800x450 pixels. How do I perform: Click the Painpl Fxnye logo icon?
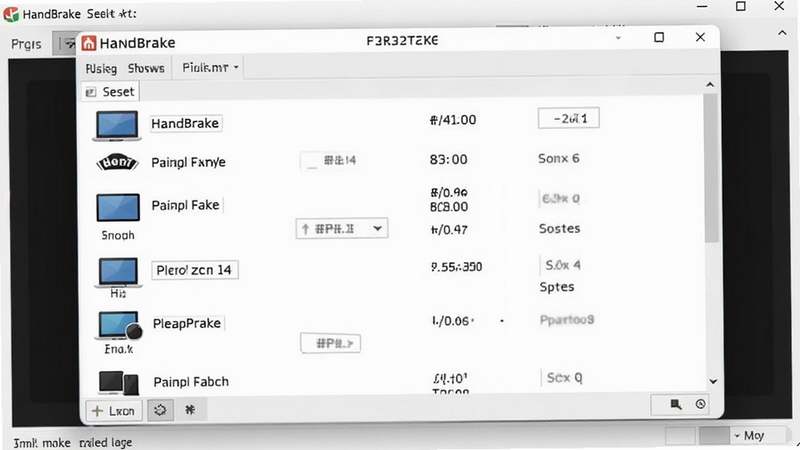tap(117, 162)
